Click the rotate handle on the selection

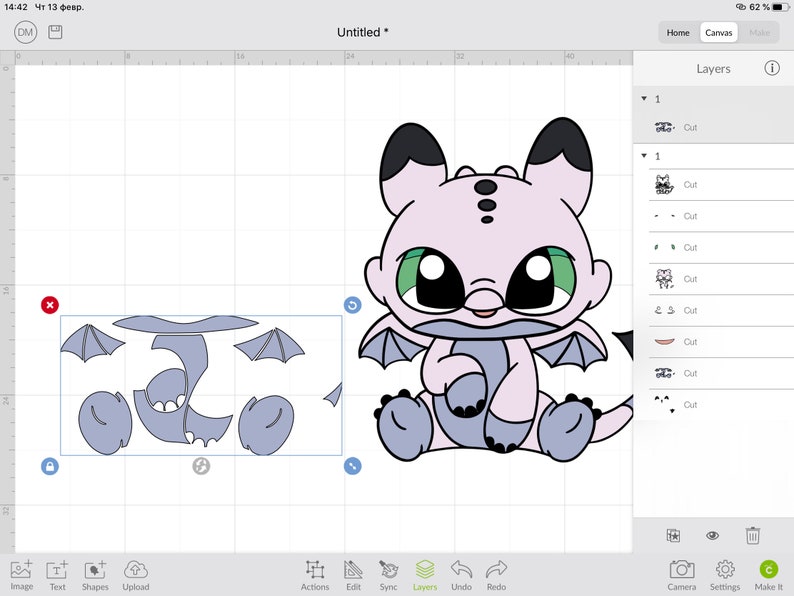tap(352, 305)
